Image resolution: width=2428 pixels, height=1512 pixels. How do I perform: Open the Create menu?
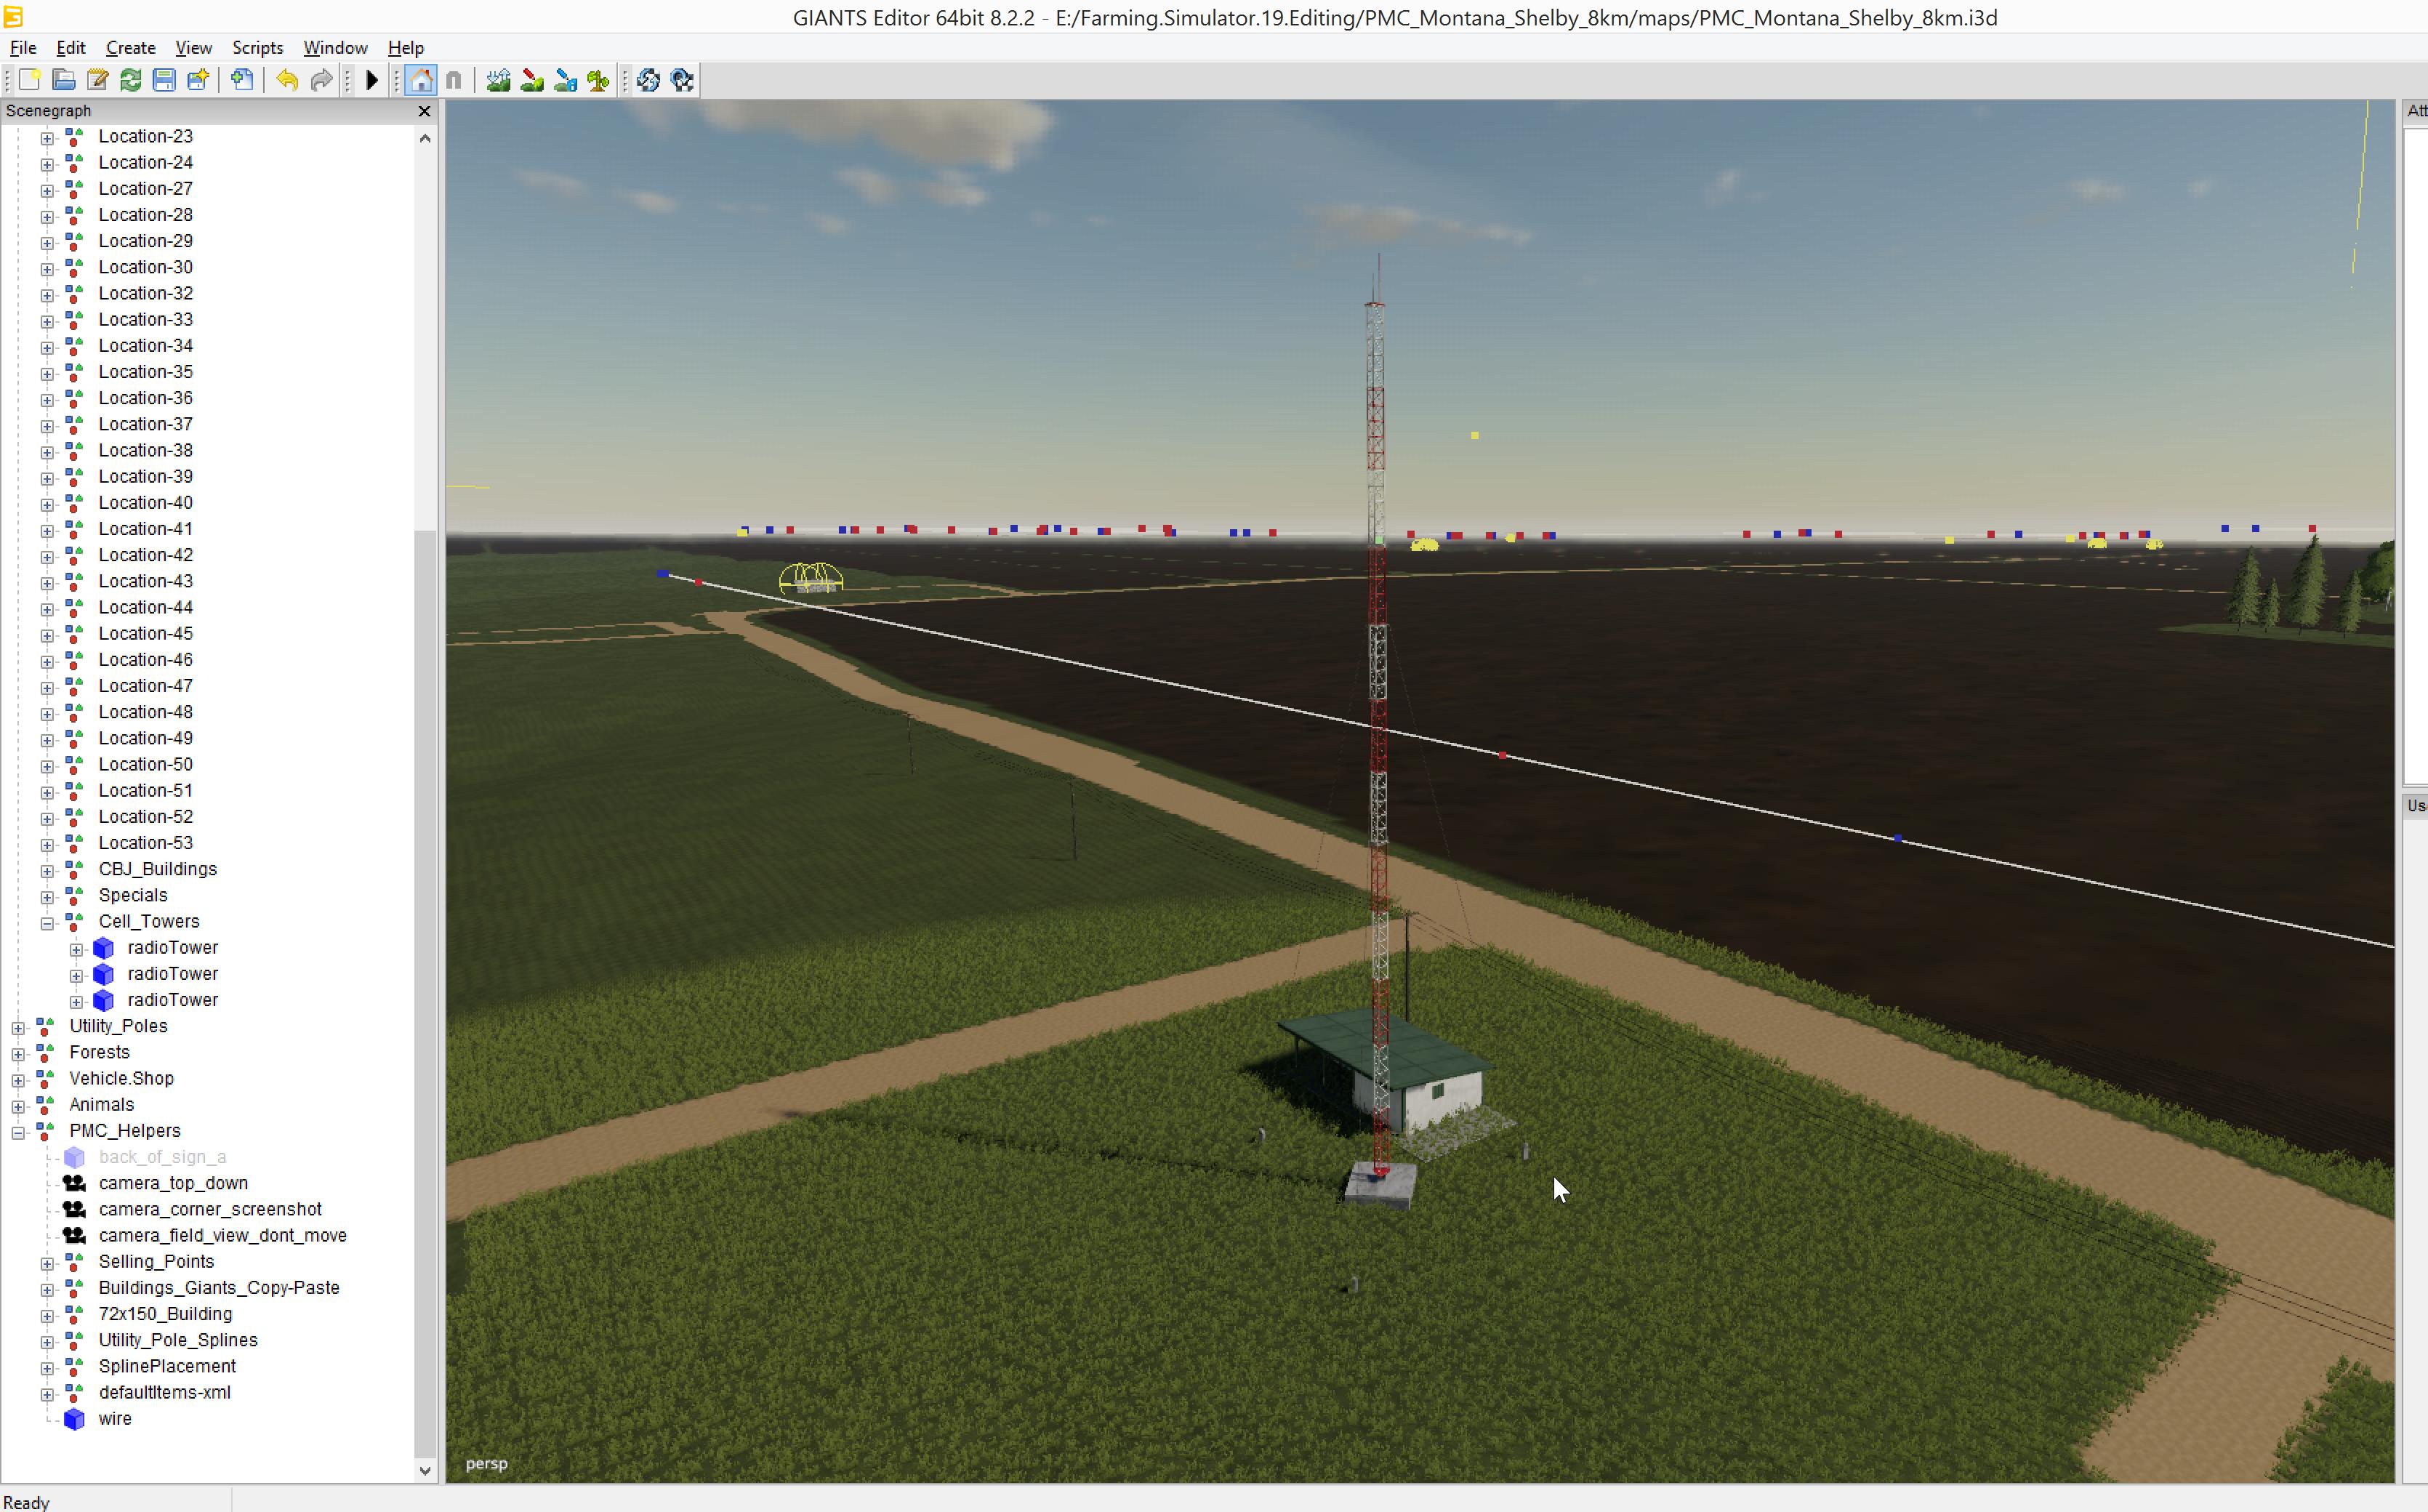tap(131, 47)
